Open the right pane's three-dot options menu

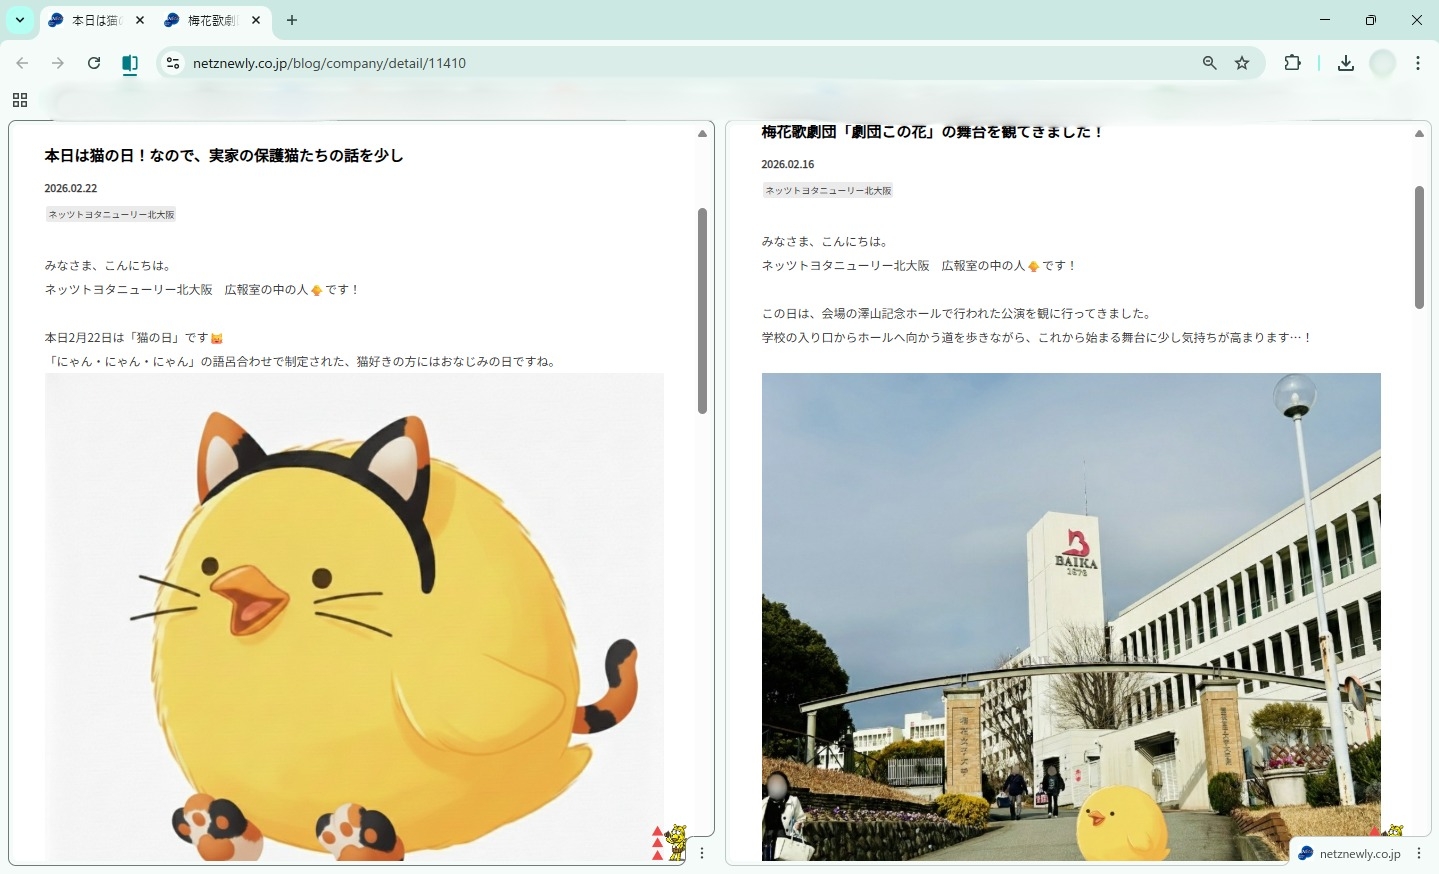point(1419,853)
